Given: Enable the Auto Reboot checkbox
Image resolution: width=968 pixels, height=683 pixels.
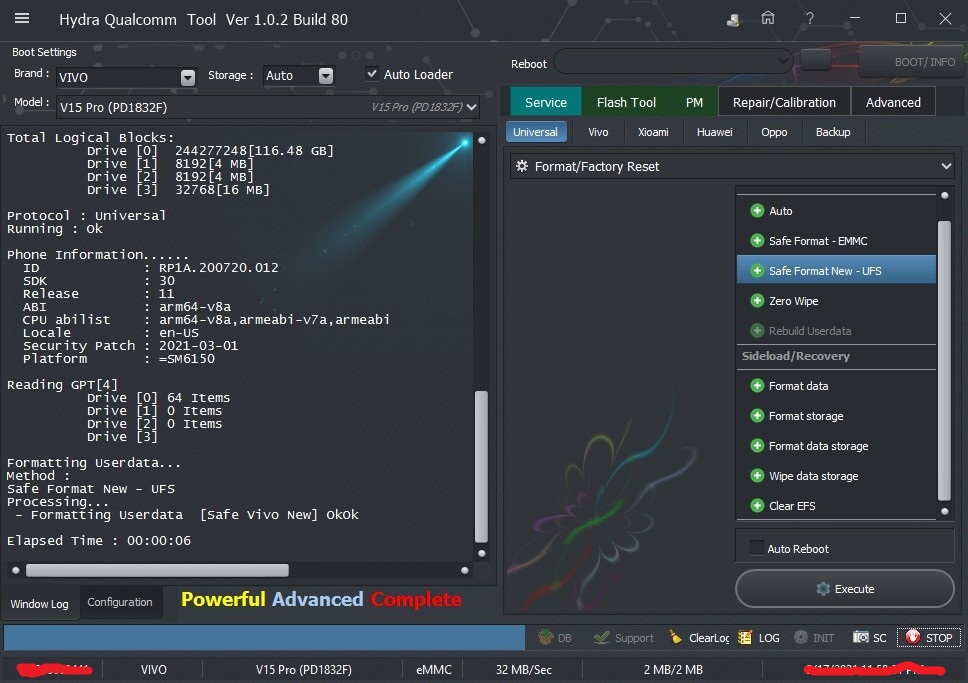Looking at the screenshot, I should click(x=756, y=548).
